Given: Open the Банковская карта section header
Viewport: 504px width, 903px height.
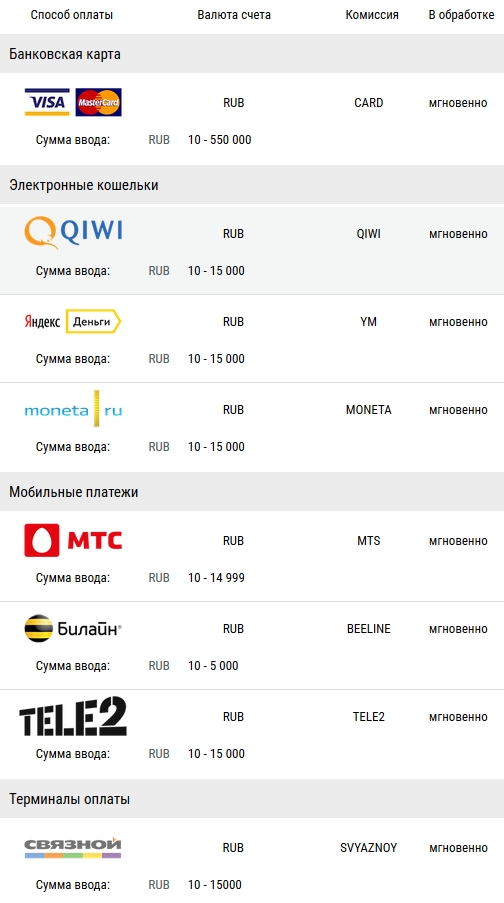Looking at the screenshot, I should [x=252, y=54].
